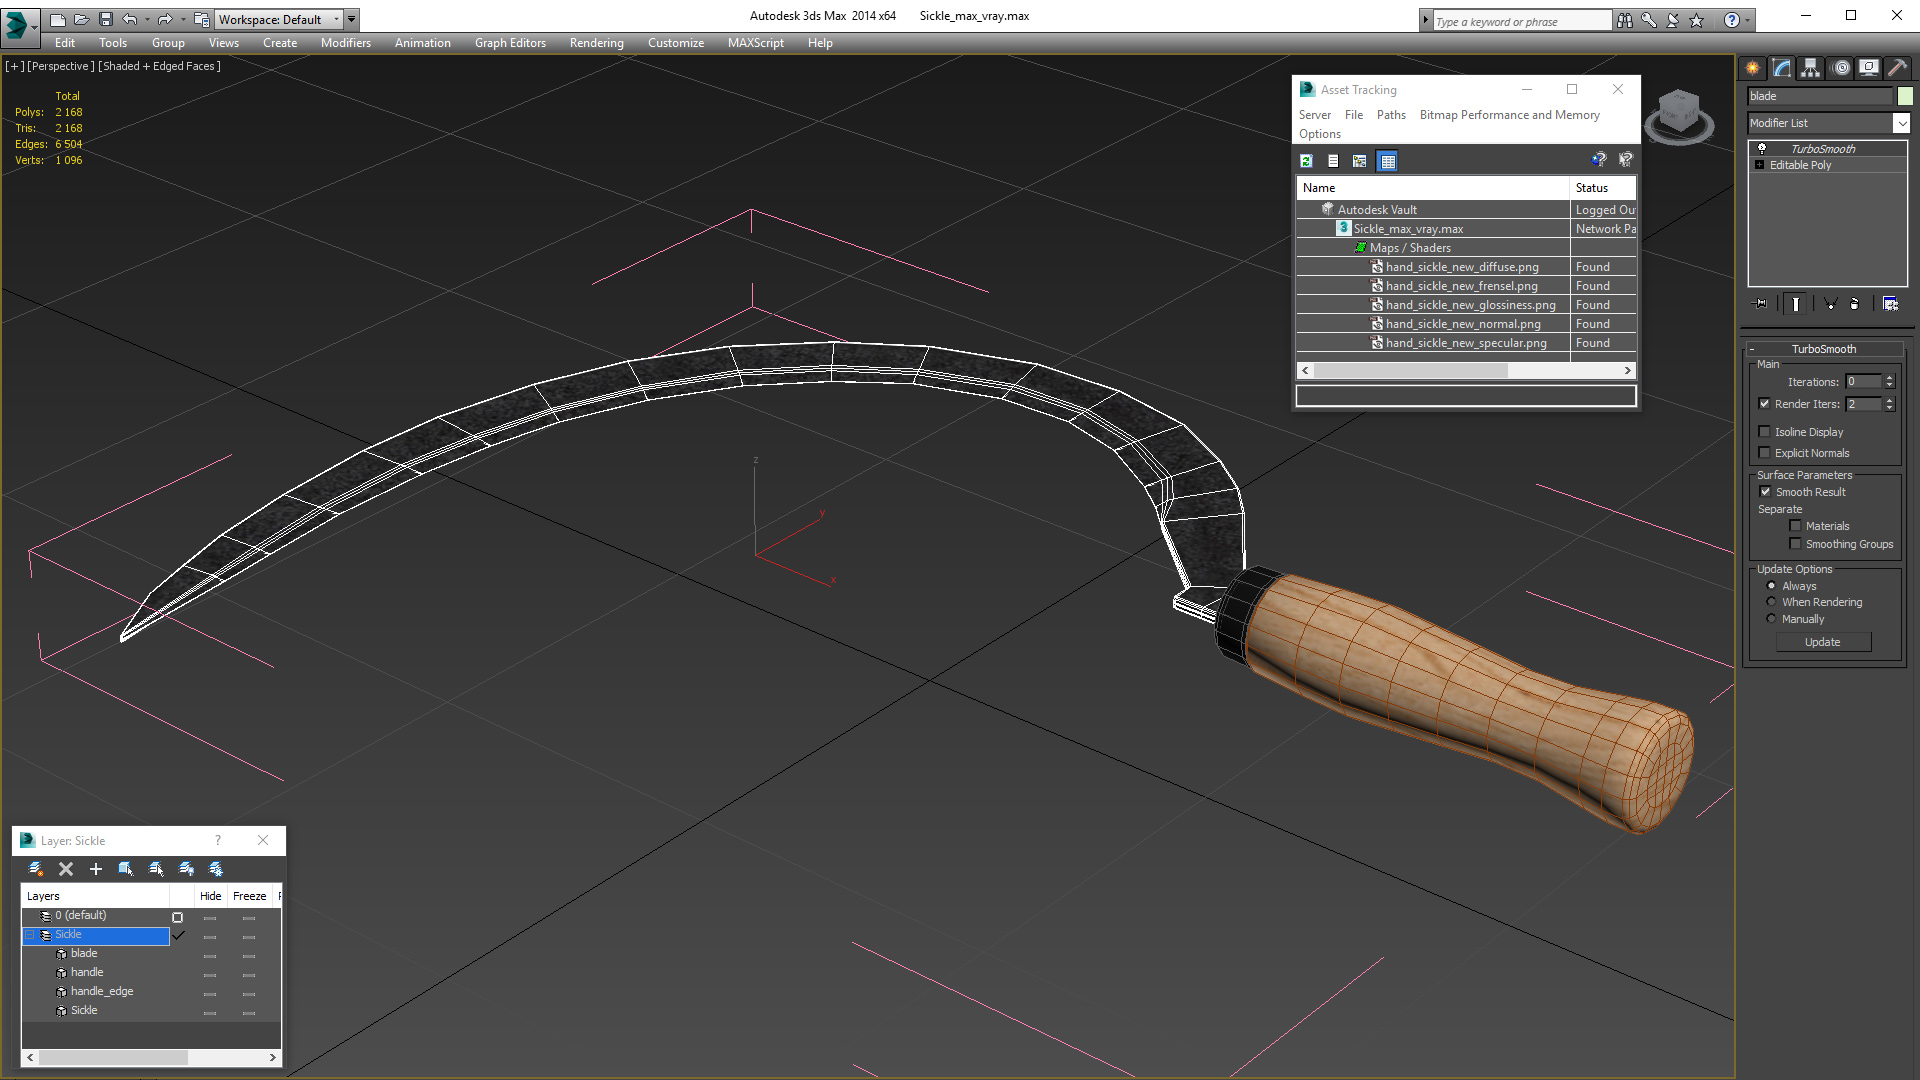
Task: Expand the Sickle layer in layer panel
Action: 29,935
